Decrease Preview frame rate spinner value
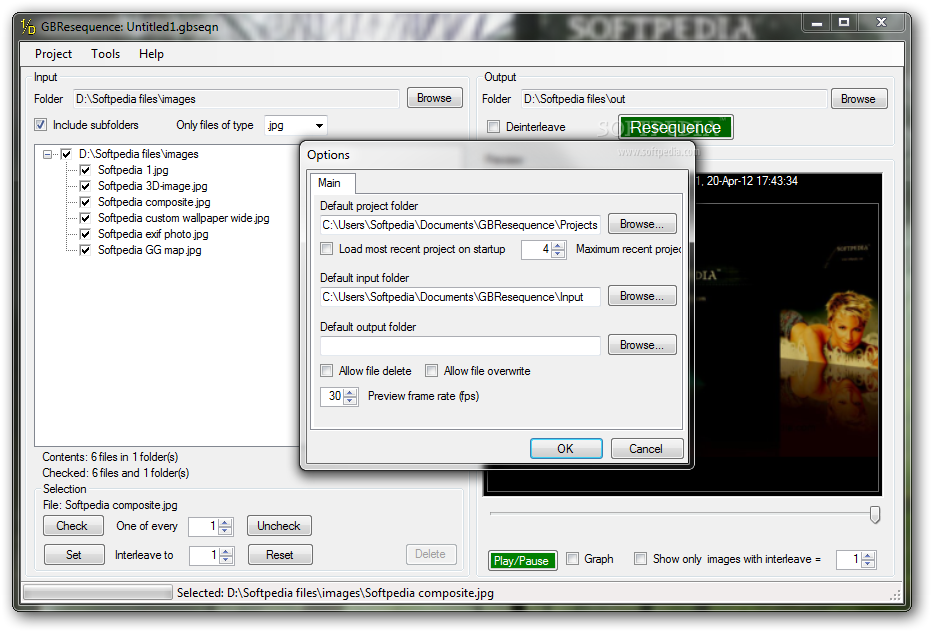The image size is (932, 632). pos(350,401)
